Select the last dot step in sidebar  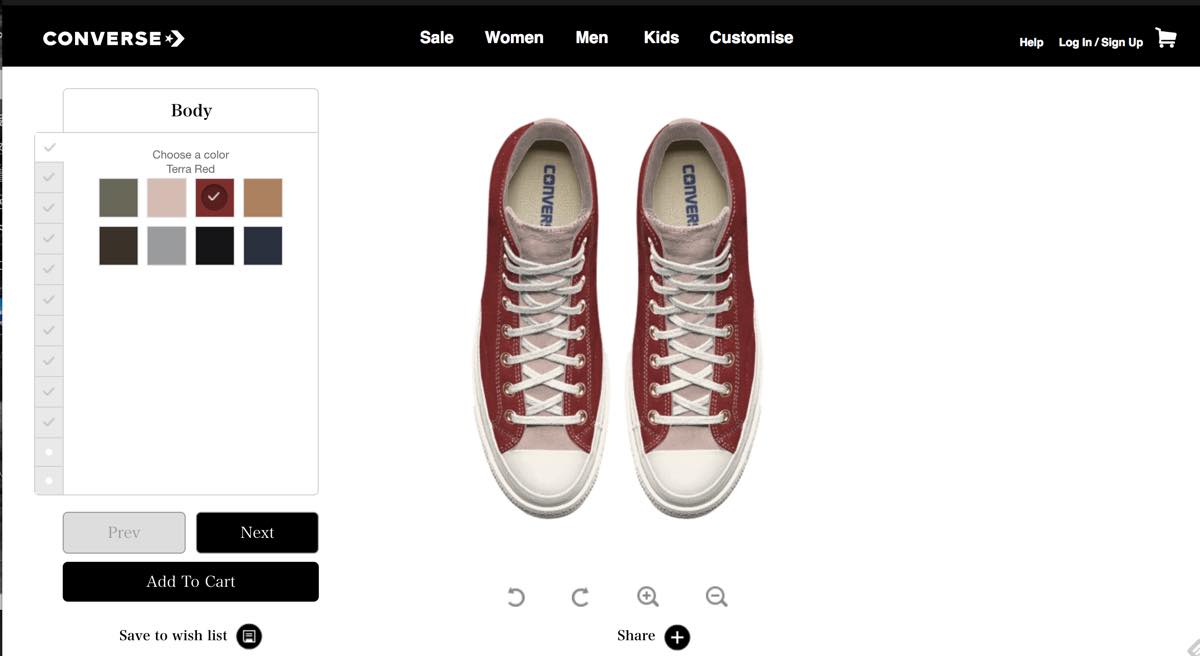click(49, 481)
